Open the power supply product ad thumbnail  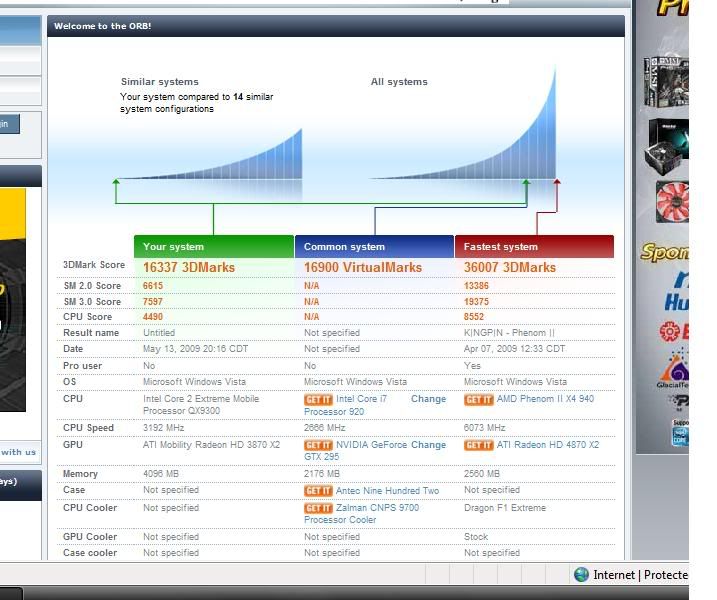click(x=668, y=146)
